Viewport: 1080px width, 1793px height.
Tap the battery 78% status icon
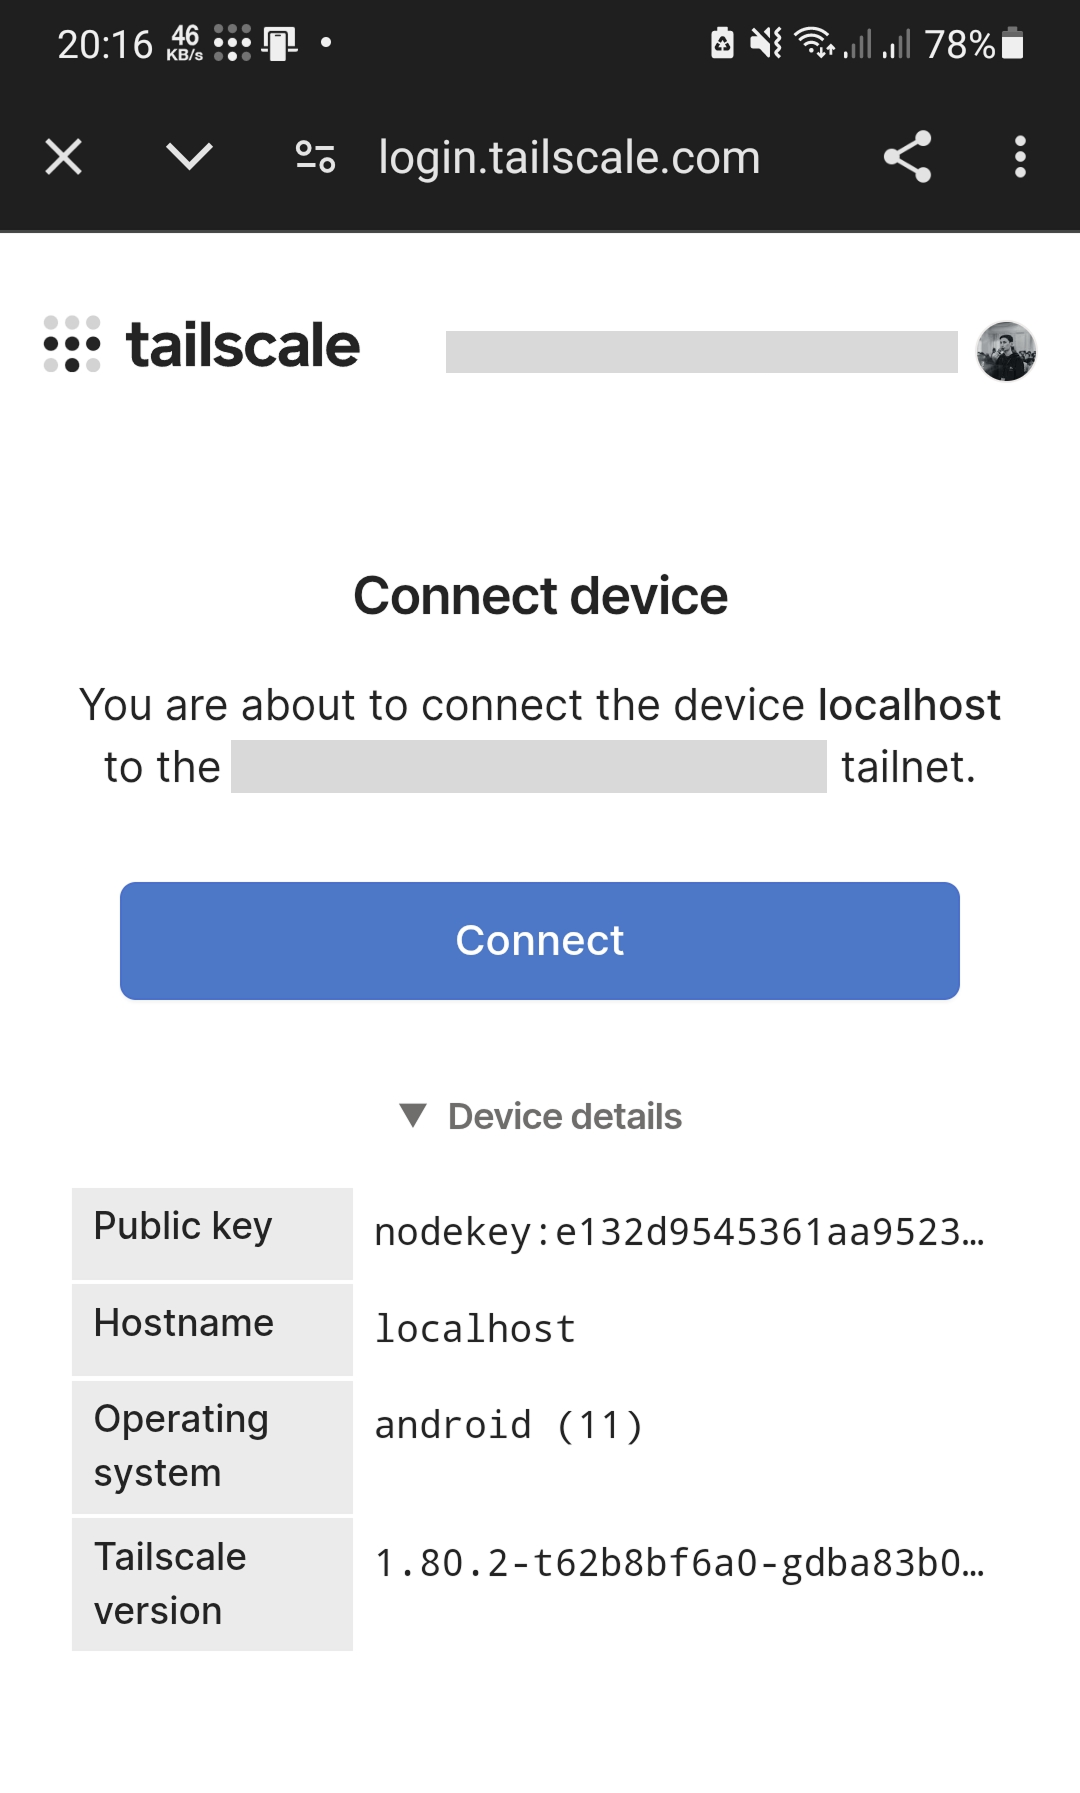1012,44
